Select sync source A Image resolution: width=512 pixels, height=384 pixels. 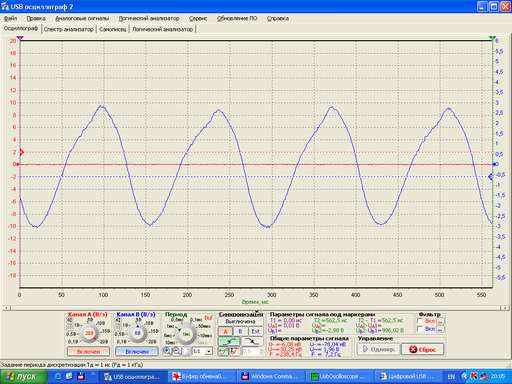225,331
